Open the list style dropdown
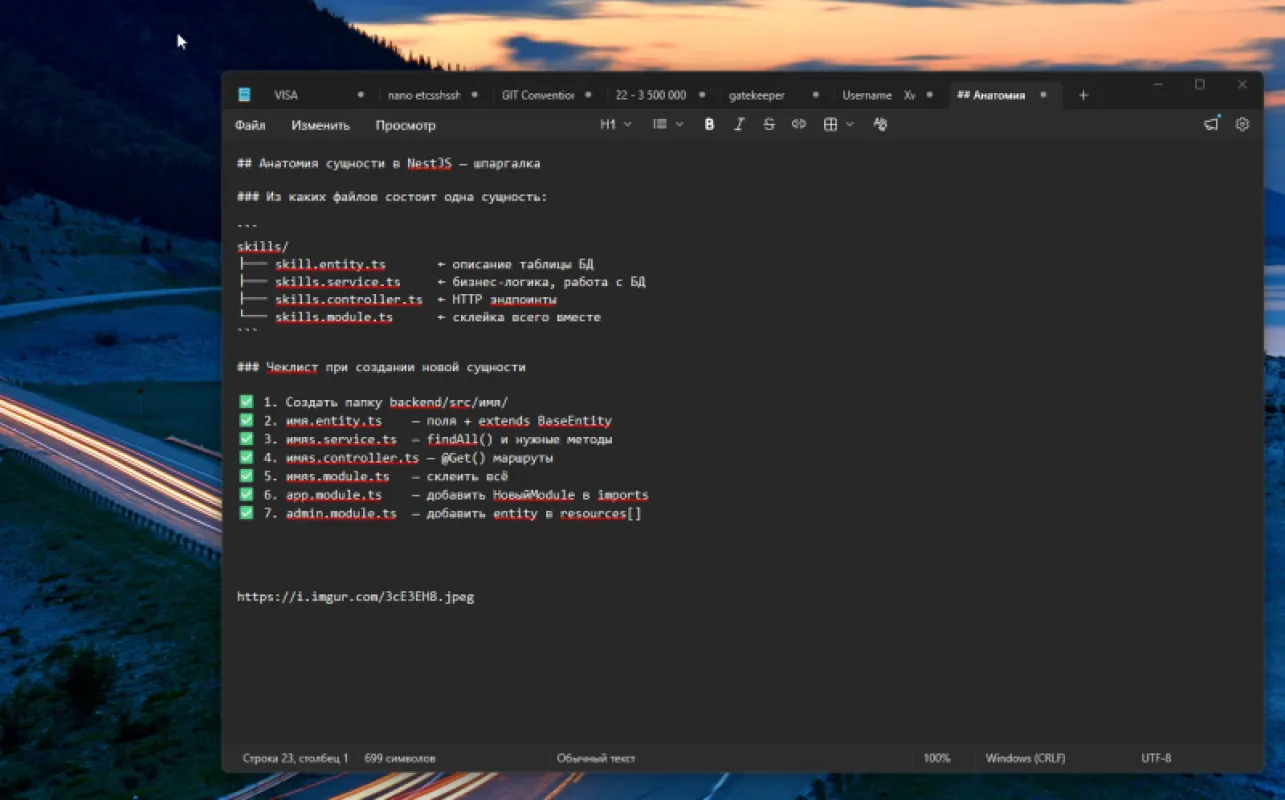Screen dimensions: 1285x800 tap(668, 125)
